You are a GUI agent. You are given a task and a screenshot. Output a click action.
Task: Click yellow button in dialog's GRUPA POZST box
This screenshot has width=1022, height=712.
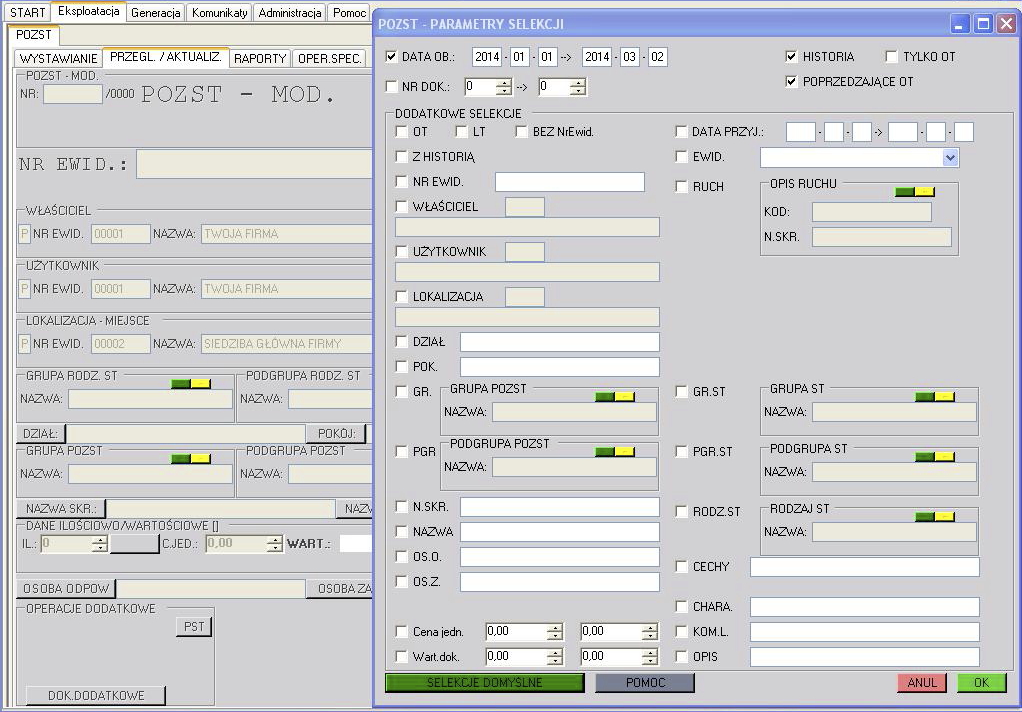624,396
